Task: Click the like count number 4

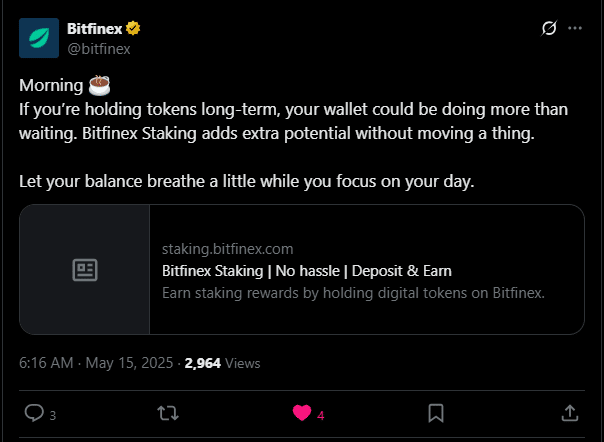Action: tap(320, 415)
